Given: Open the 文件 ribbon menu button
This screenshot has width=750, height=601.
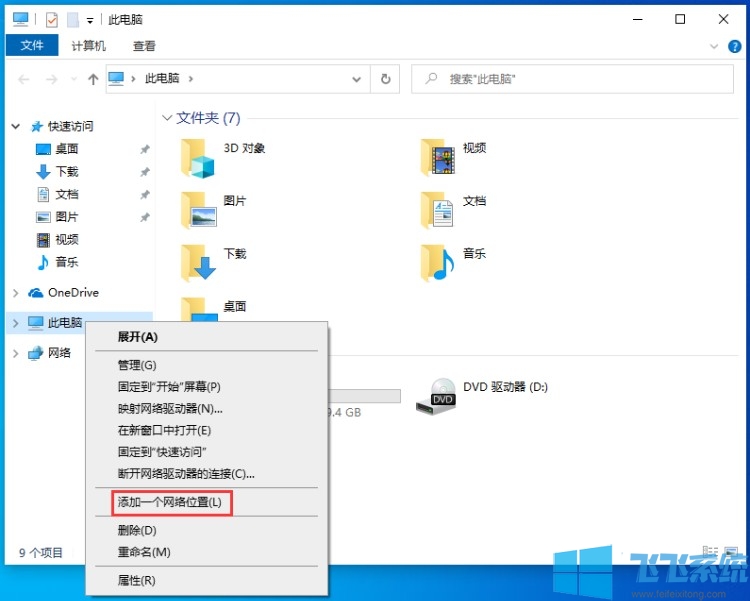Looking at the screenshot, I should (32, 46).
